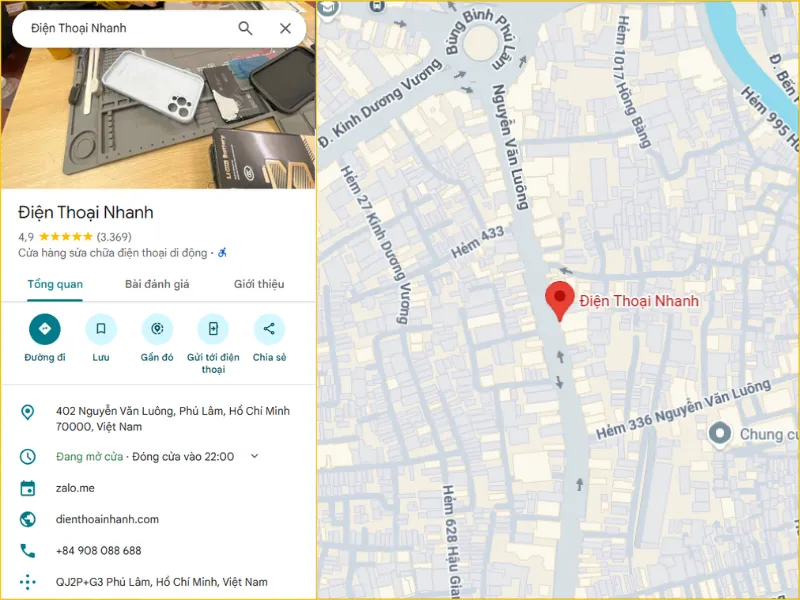The image size is (800, 600).
Task: Click the red Điện Thoại Nhanh map pin
Action: pyautogui.click(x=560, y=301)
